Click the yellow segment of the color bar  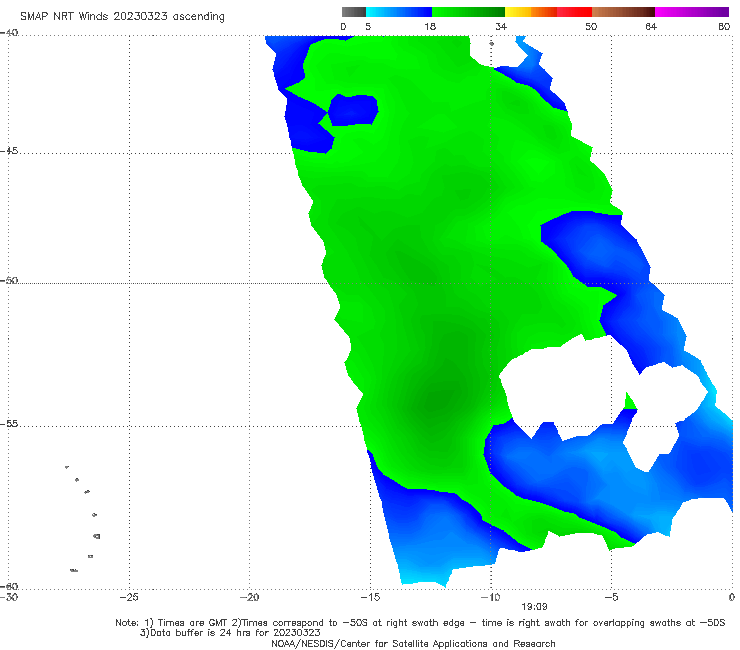pos(518,12)
